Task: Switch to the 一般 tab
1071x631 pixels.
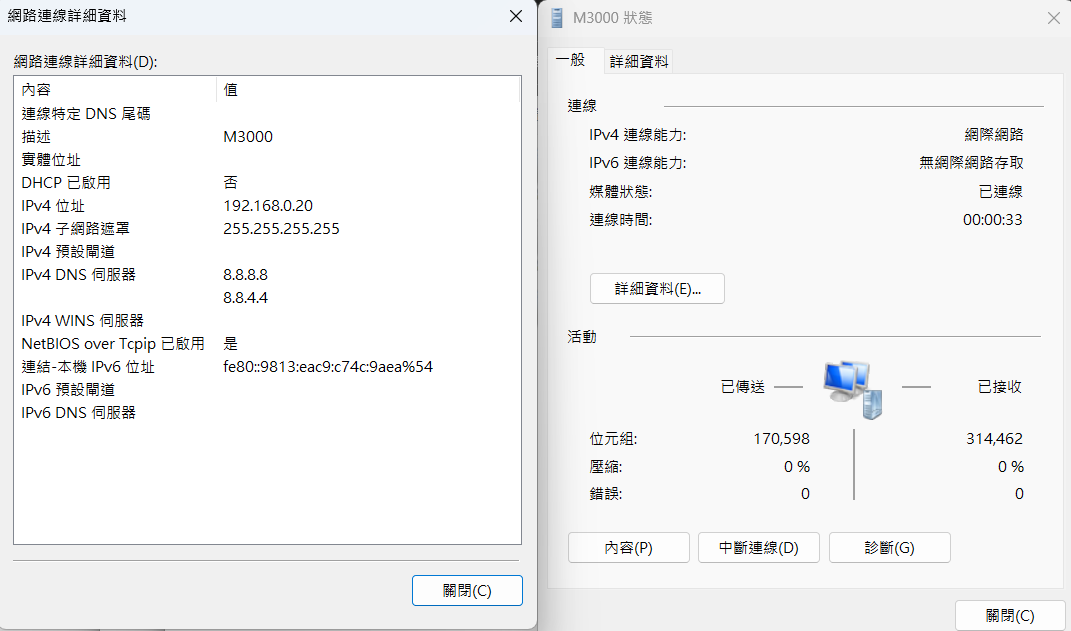Action: point(571,60)
